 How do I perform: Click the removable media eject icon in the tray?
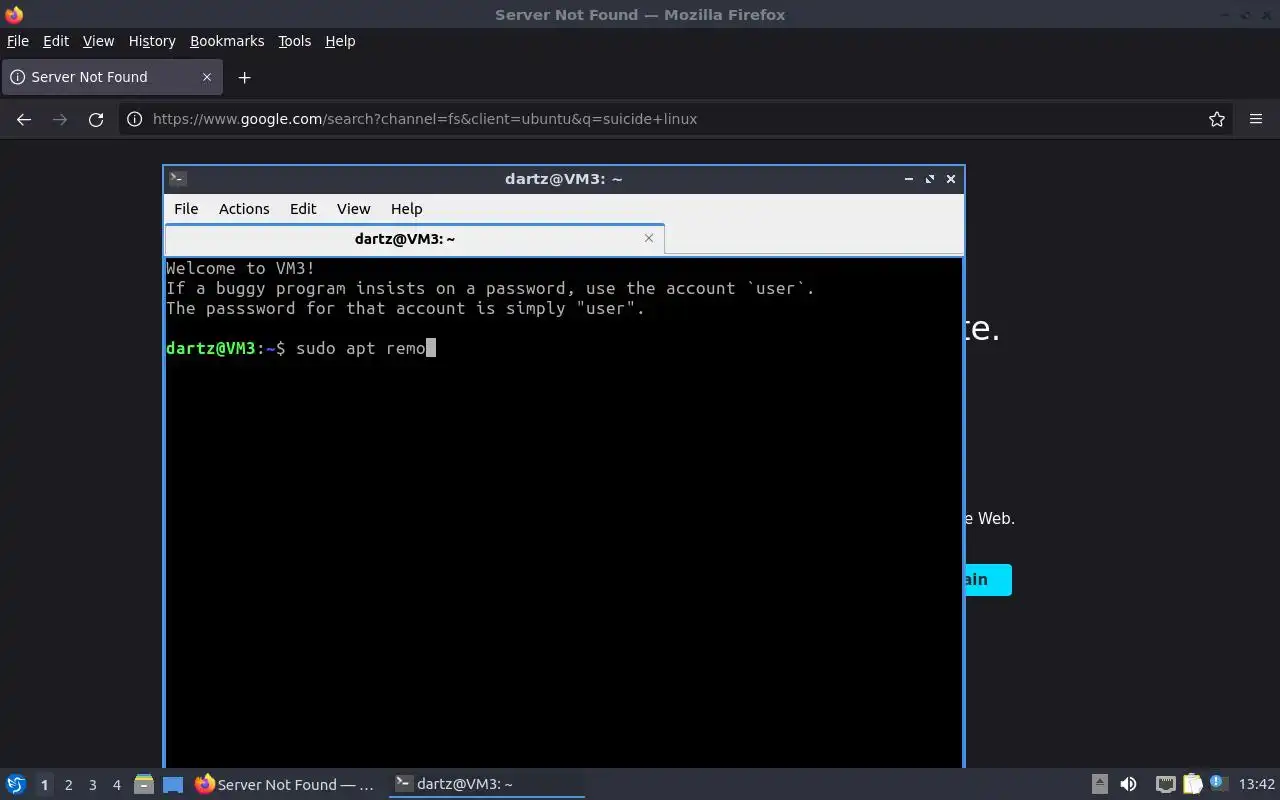tap(1099, 785)
